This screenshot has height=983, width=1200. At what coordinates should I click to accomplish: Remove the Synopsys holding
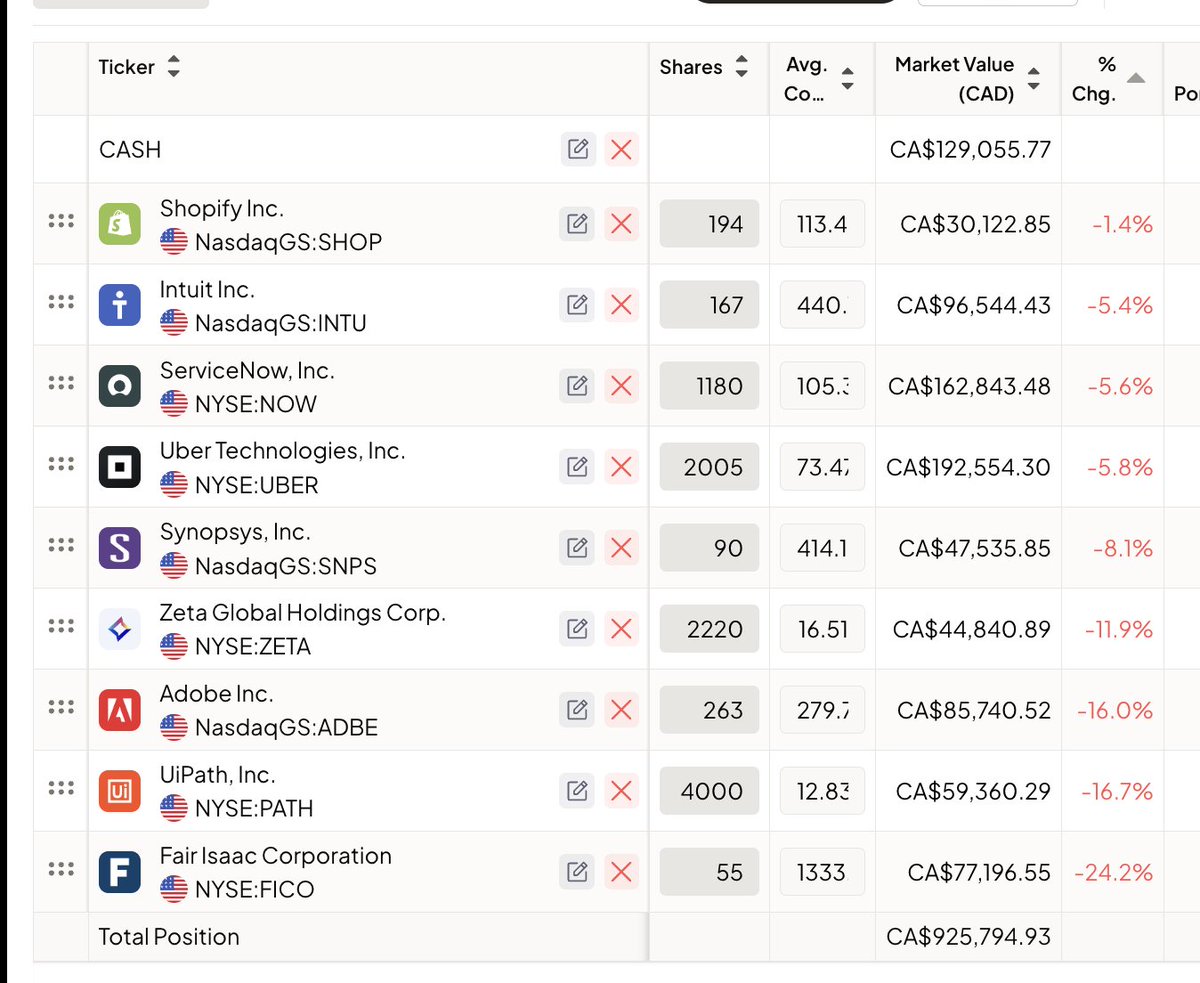click(621, 548)
